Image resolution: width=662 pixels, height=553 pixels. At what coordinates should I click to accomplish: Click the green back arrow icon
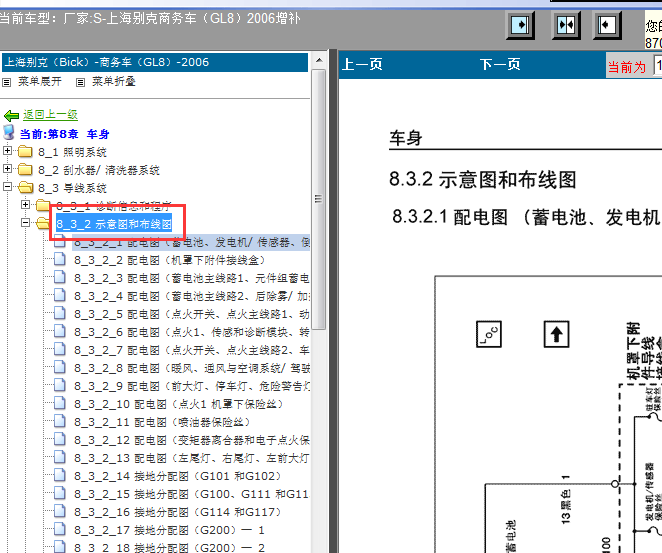(x=11, y=115)
